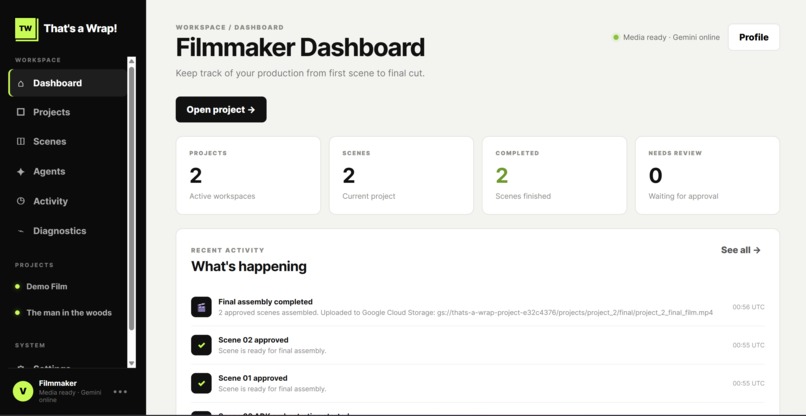Go to the Scenes section
806x416 pixels.
coord(67,141)
